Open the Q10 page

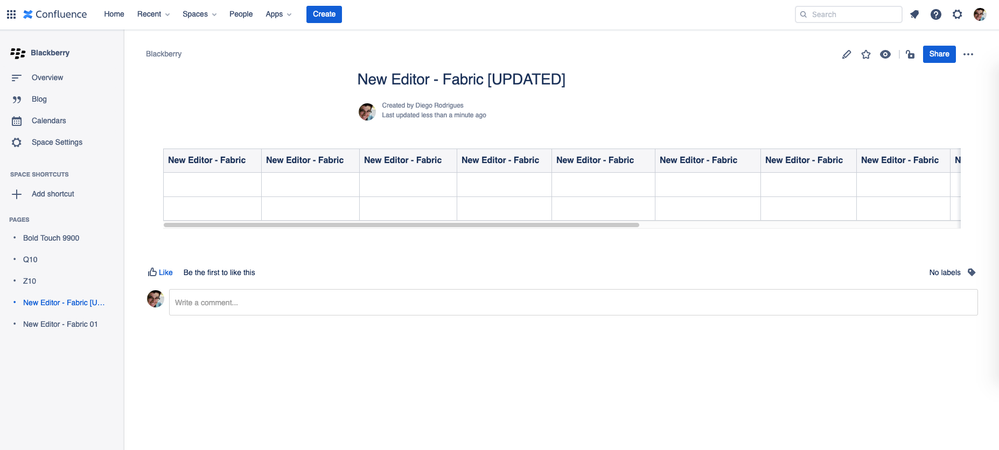point(29,259)
